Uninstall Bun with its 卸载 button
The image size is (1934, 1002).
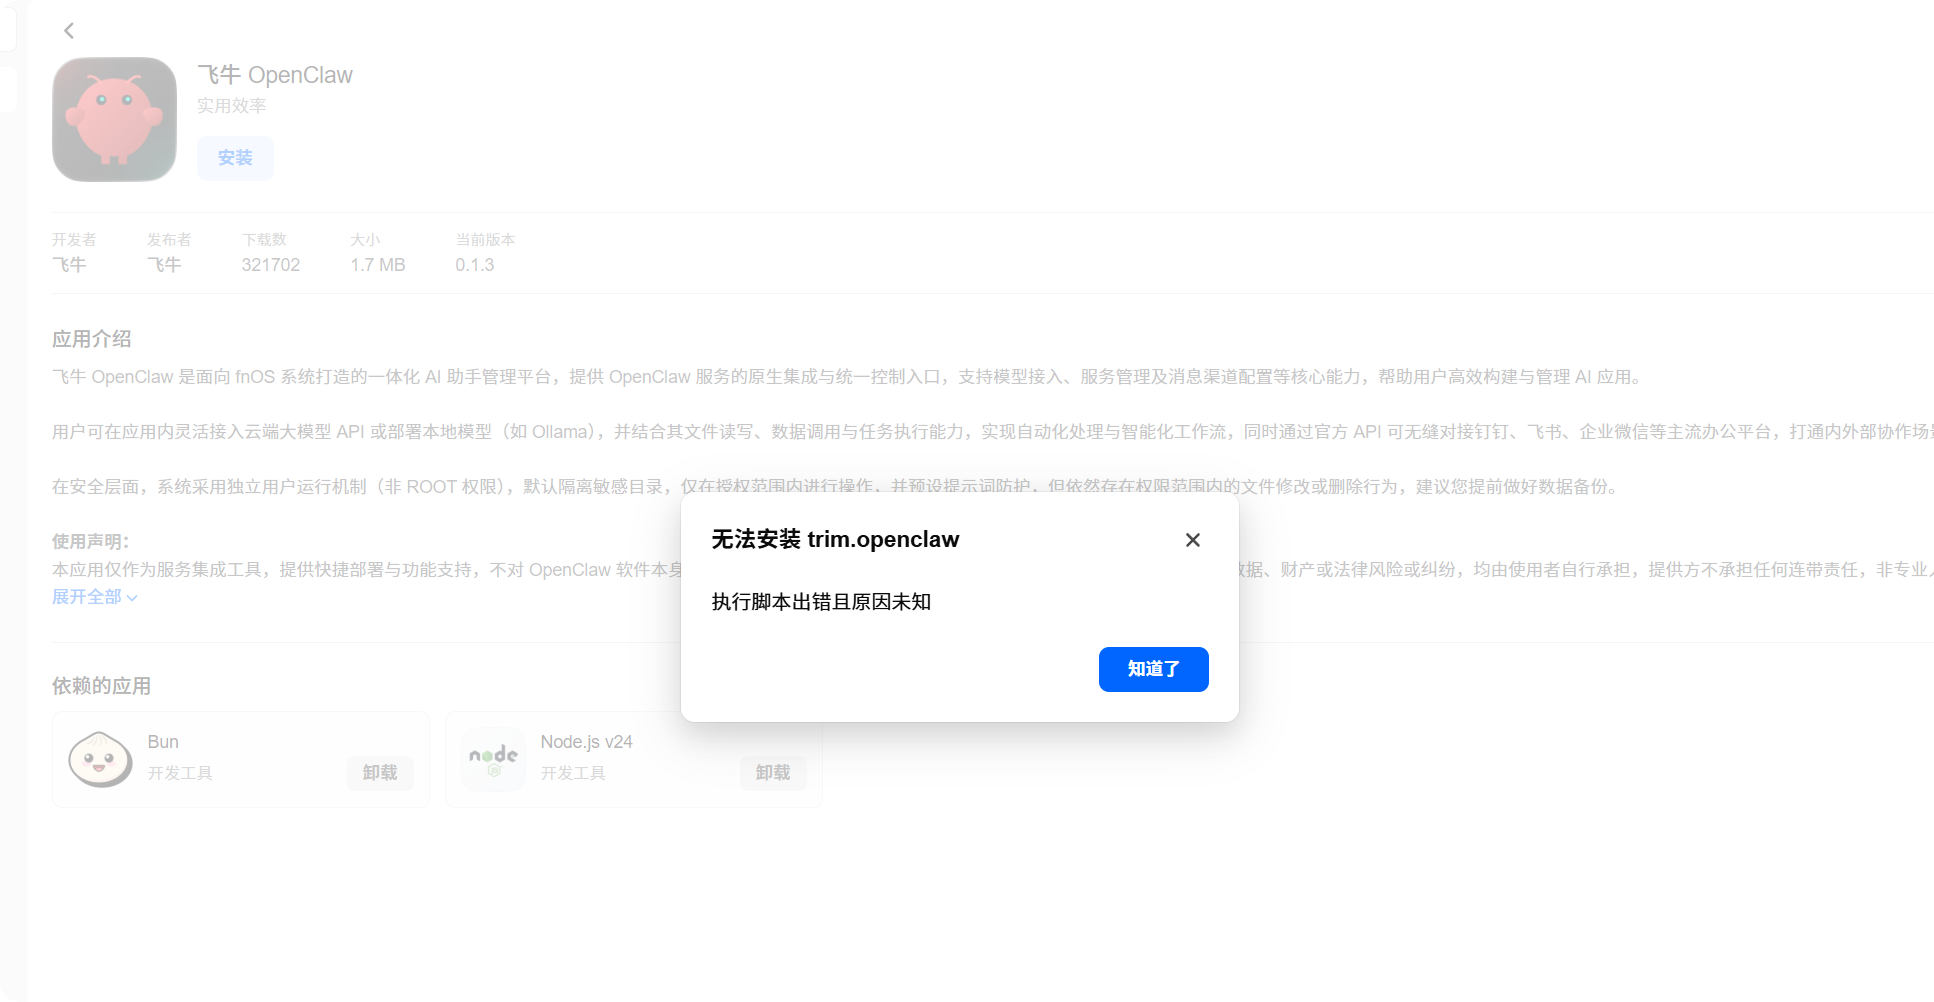(380, 773)
